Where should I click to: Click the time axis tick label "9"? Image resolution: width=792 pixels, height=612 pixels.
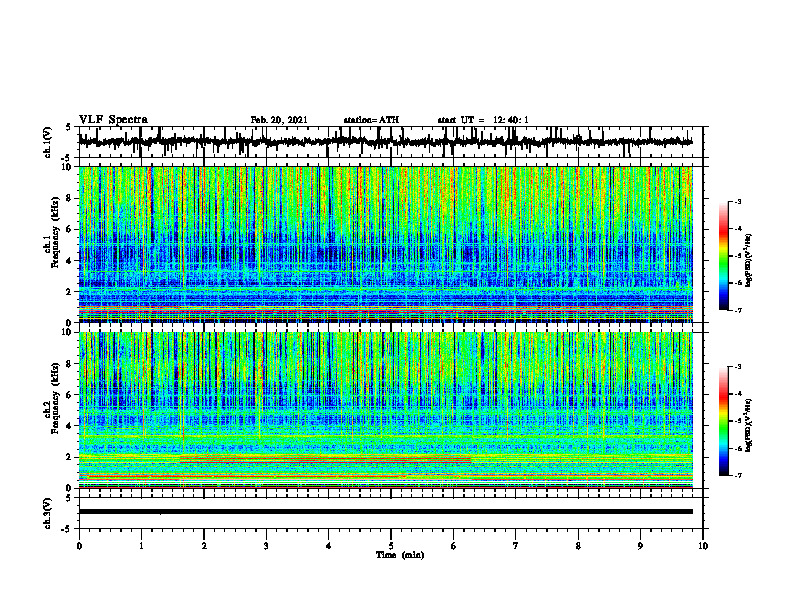[640, 546]
